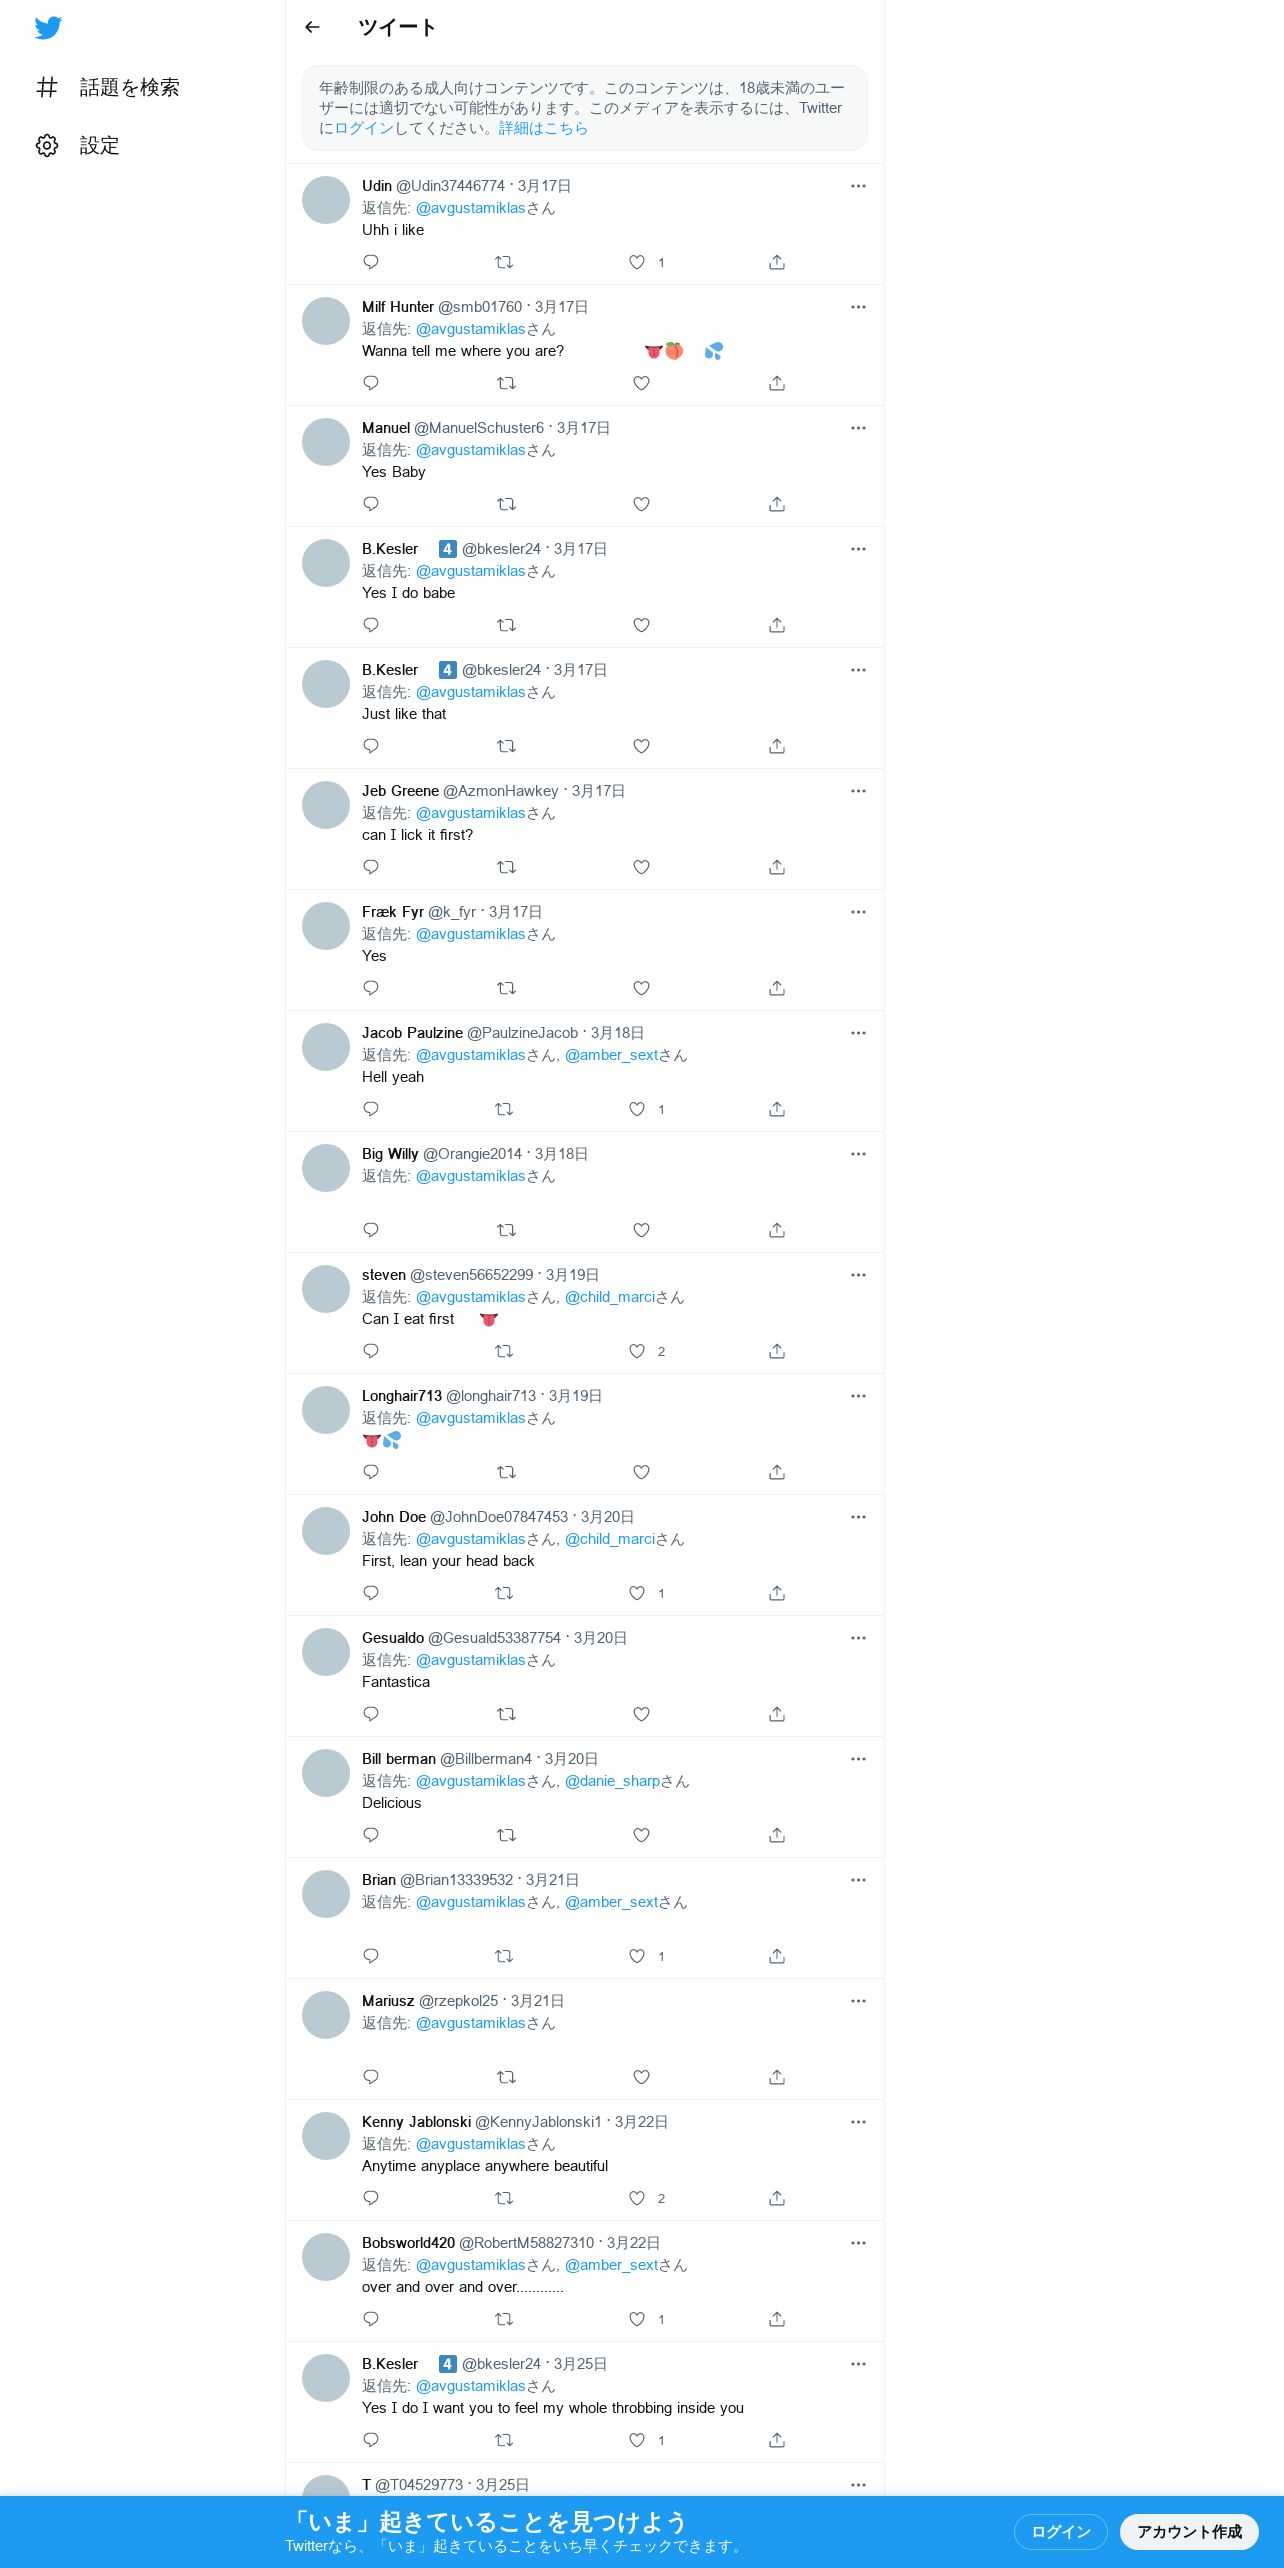The width and height of the screenshot is (1284, 2568).
Task: Open more options on Kenny Jablonski's reply
Action: (858, 2122)
